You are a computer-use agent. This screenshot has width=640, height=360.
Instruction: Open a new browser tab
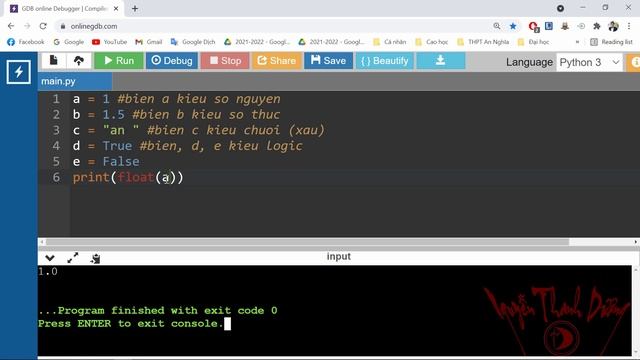click(x=135, y=9)
